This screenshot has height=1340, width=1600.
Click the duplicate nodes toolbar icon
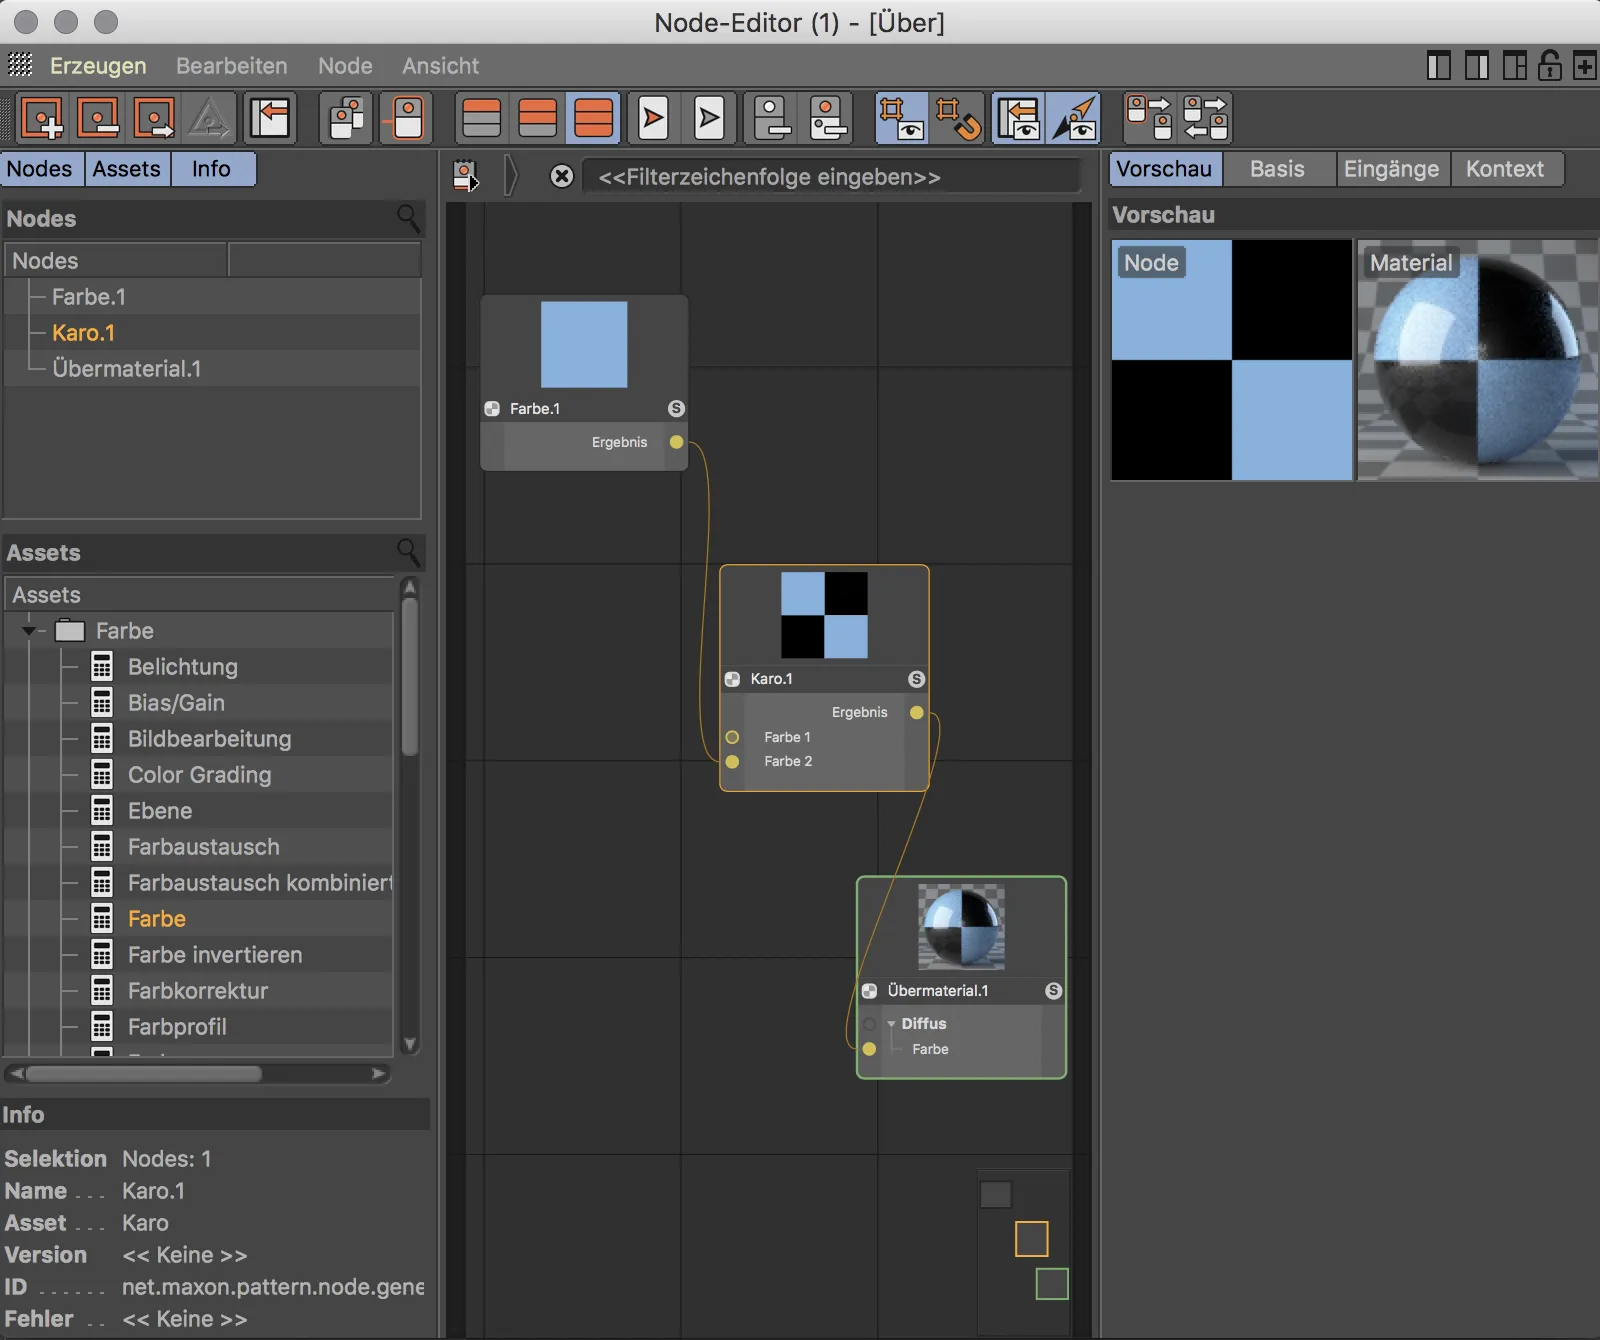pos(346,118)
